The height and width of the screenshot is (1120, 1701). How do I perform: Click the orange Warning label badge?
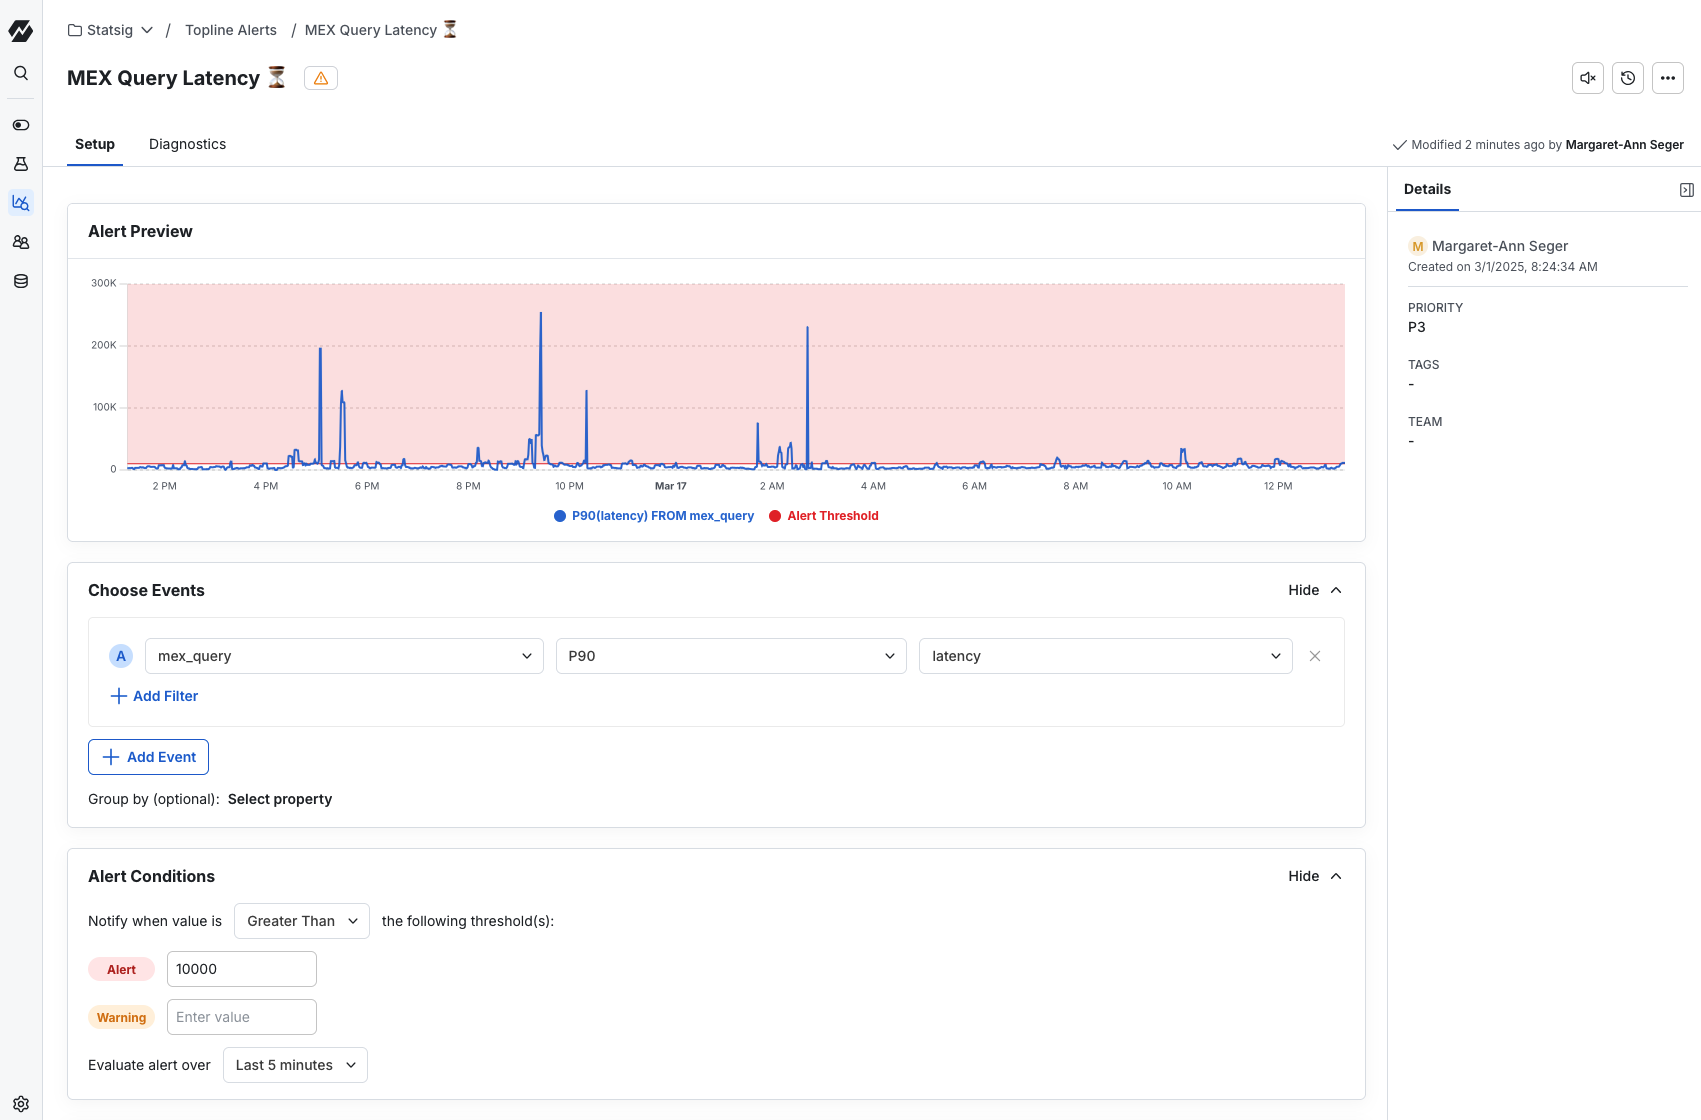click(x=122, y=1017)
